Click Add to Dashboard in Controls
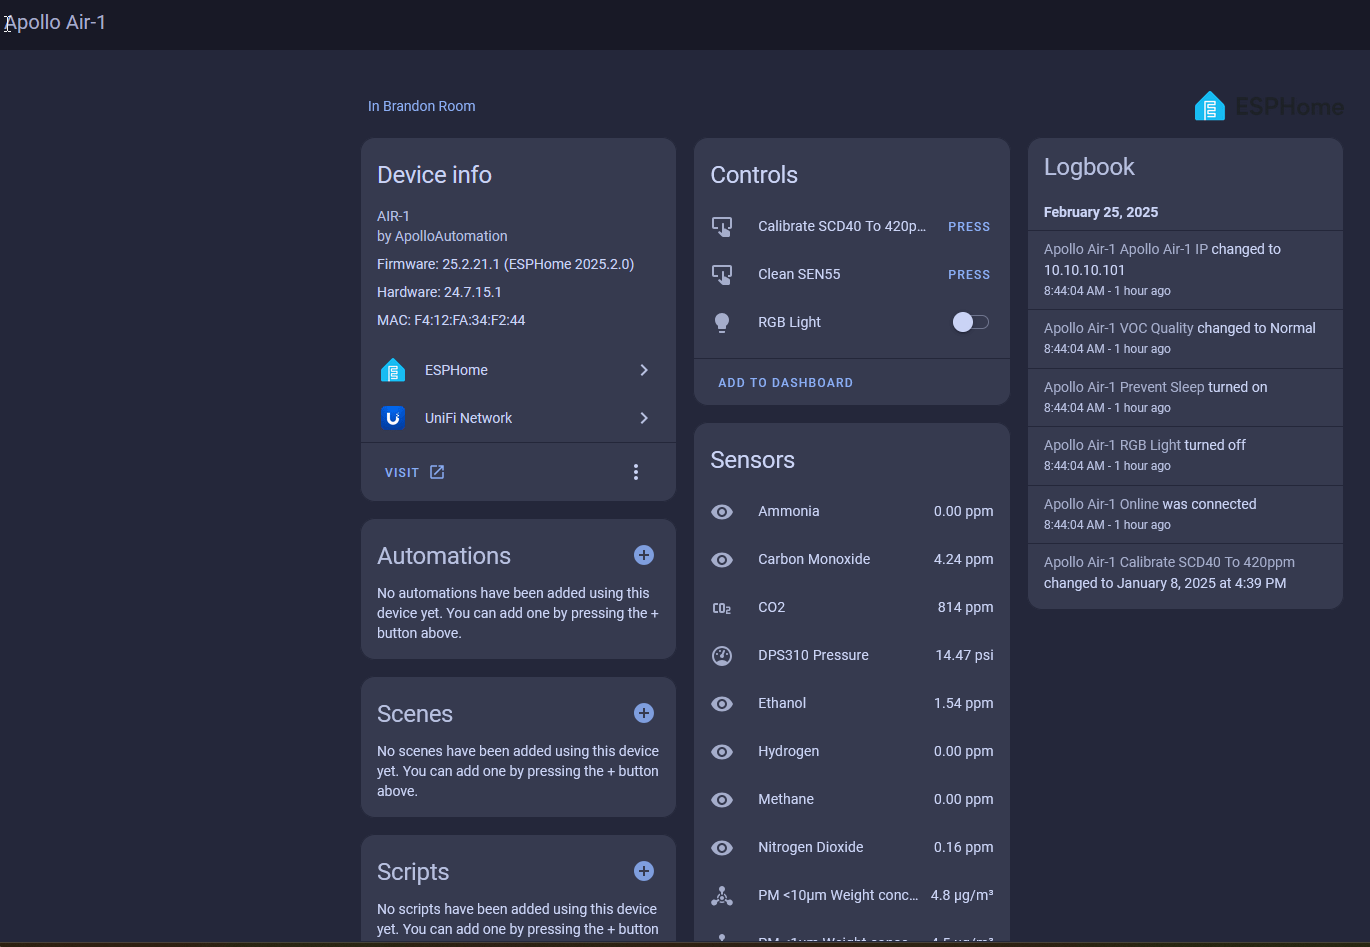Screen dimensions: 1370x947 785,383
